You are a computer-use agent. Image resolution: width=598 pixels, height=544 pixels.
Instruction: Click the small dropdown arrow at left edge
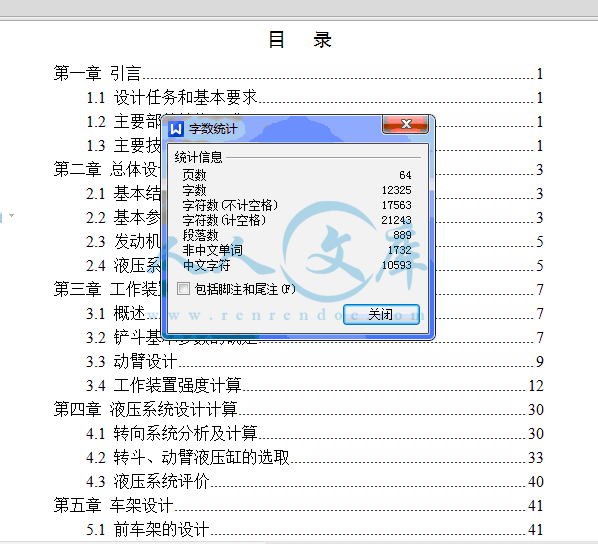(x=11, y=216)
